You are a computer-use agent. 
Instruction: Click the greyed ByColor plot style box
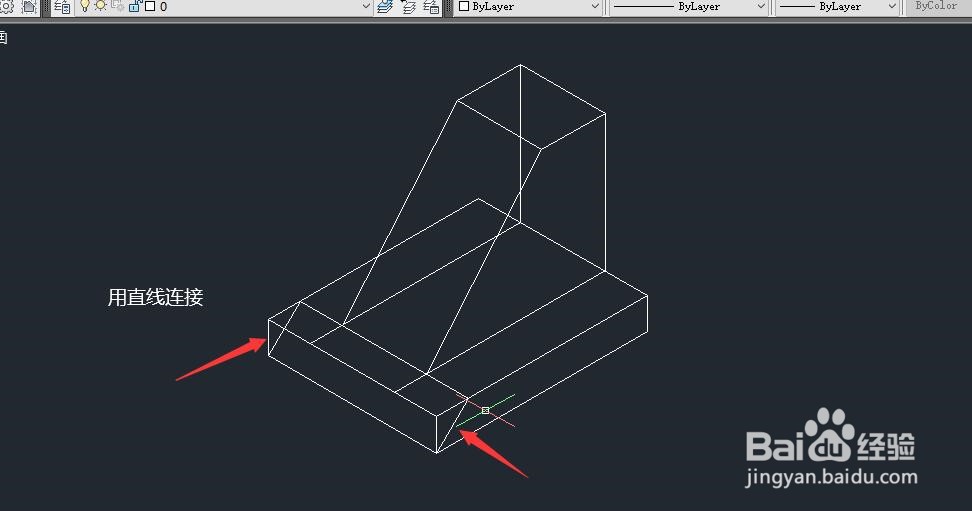[x=939, y=6]
